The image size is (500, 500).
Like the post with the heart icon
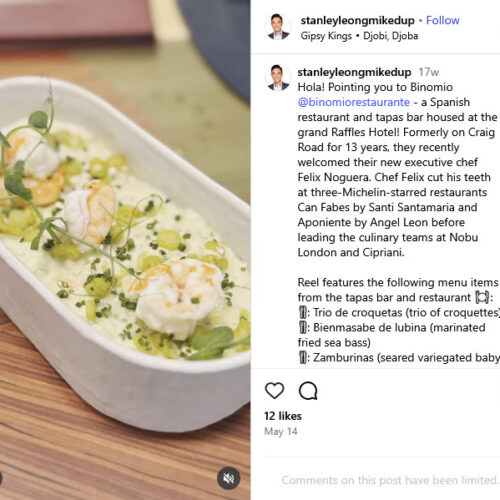274,390
